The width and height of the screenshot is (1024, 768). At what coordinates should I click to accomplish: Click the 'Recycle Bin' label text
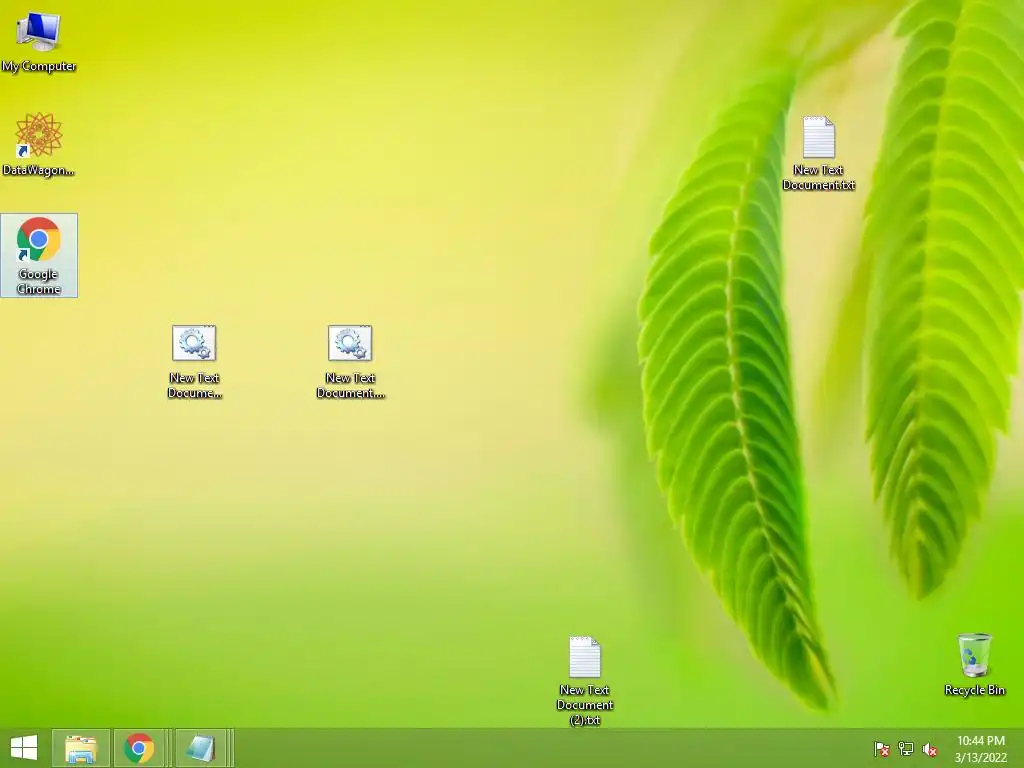974,690
